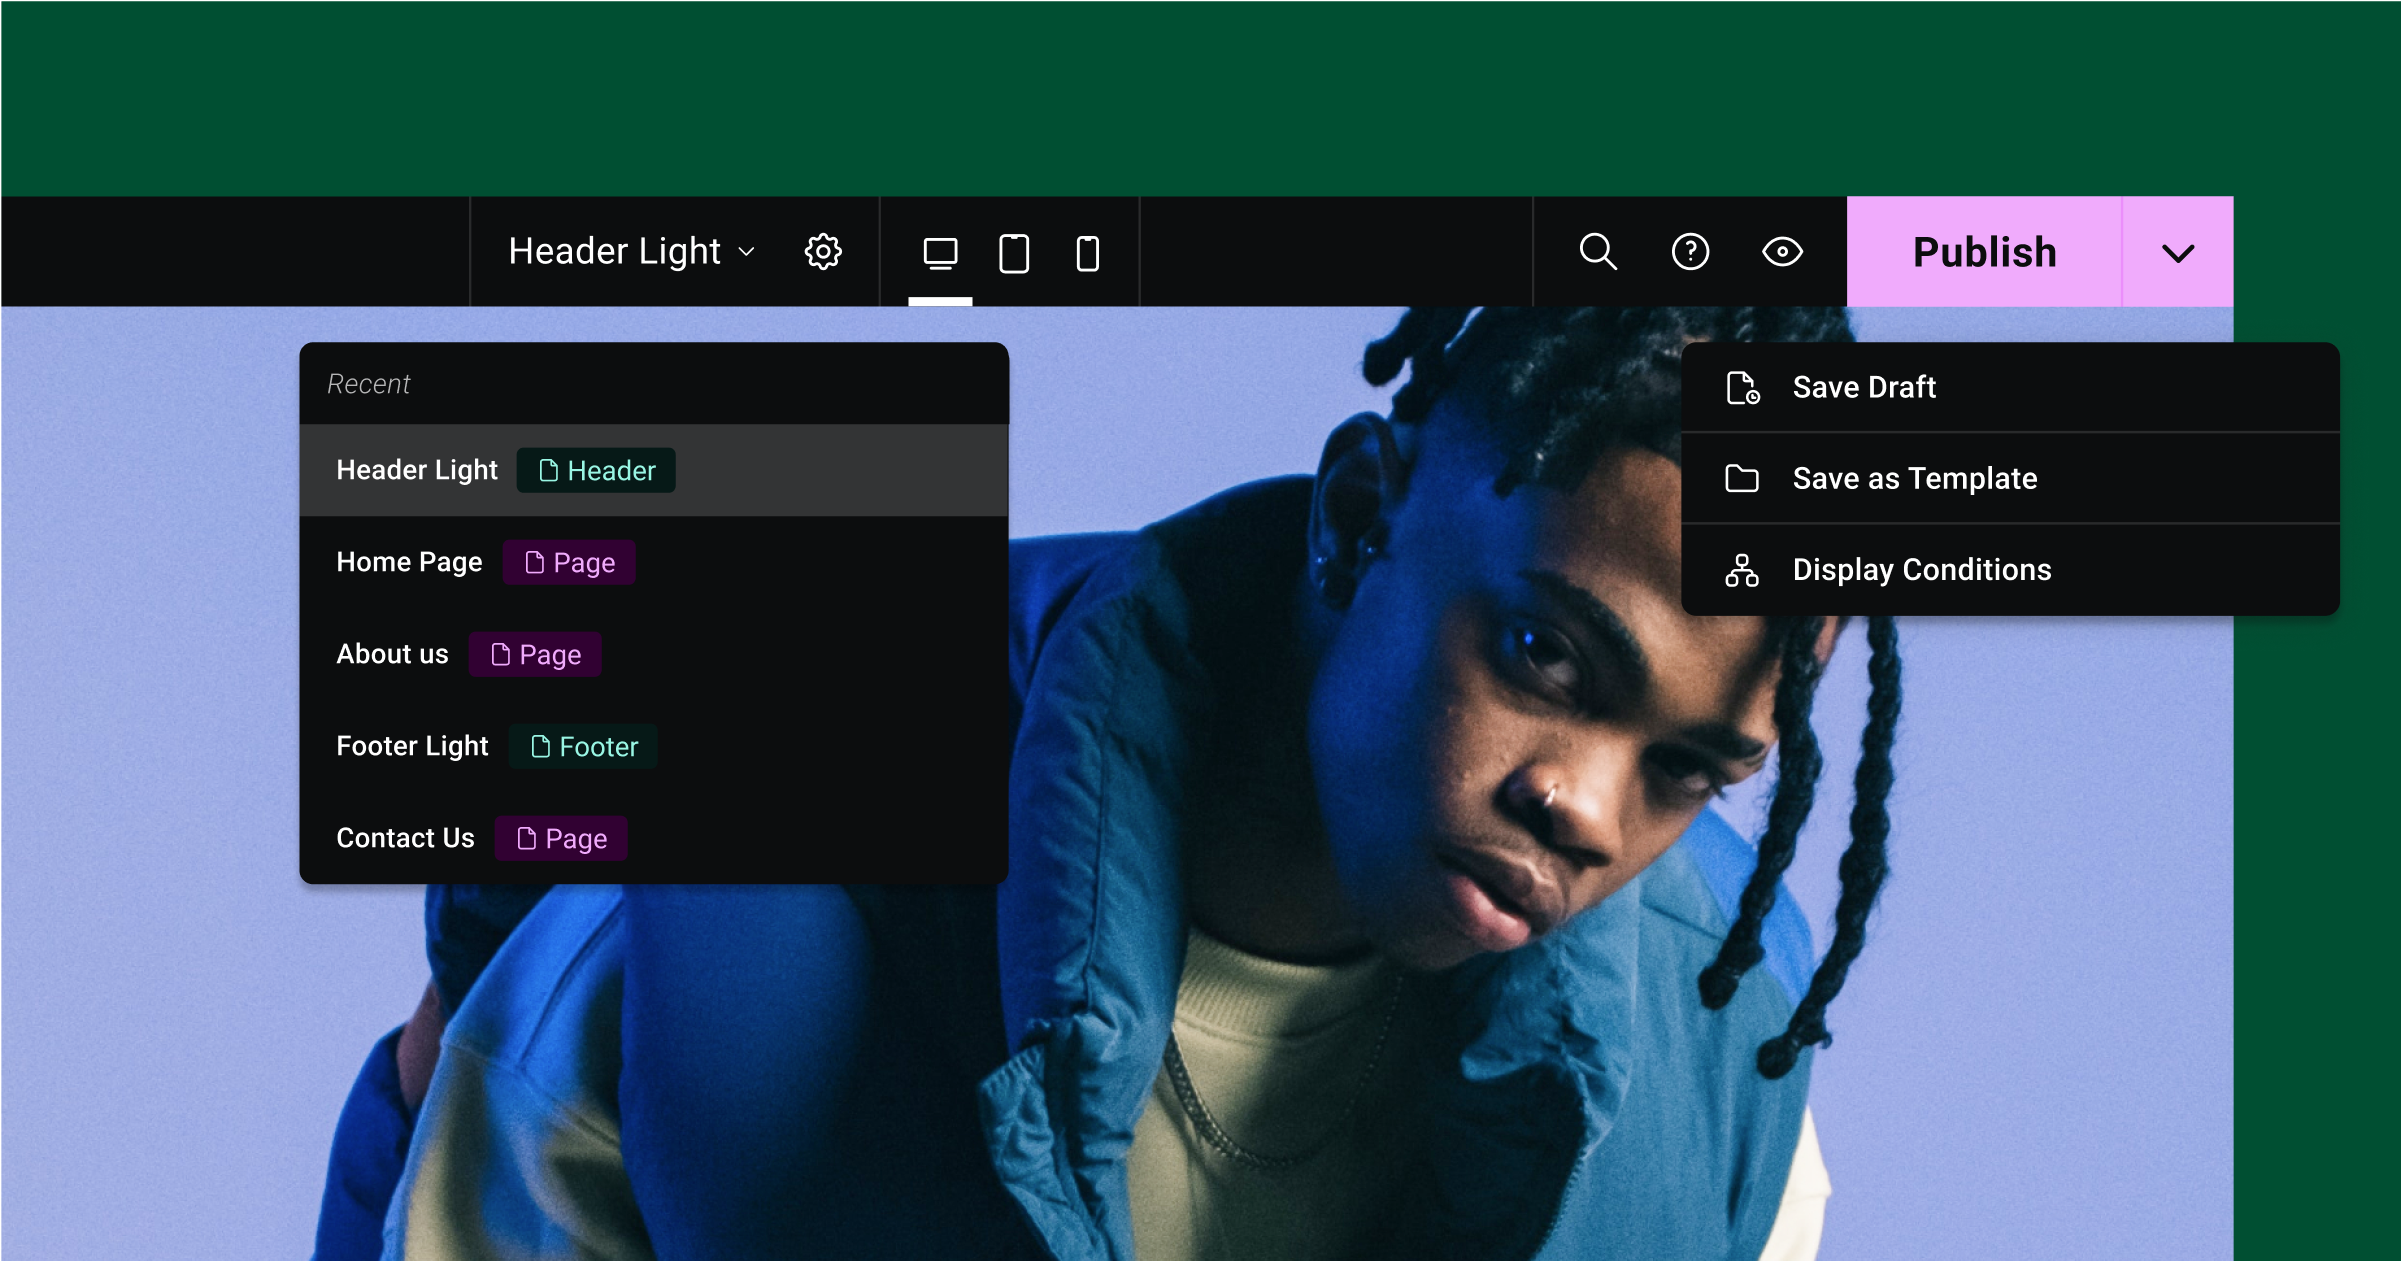Click the desktop preview icon

[x=940, y=251]
